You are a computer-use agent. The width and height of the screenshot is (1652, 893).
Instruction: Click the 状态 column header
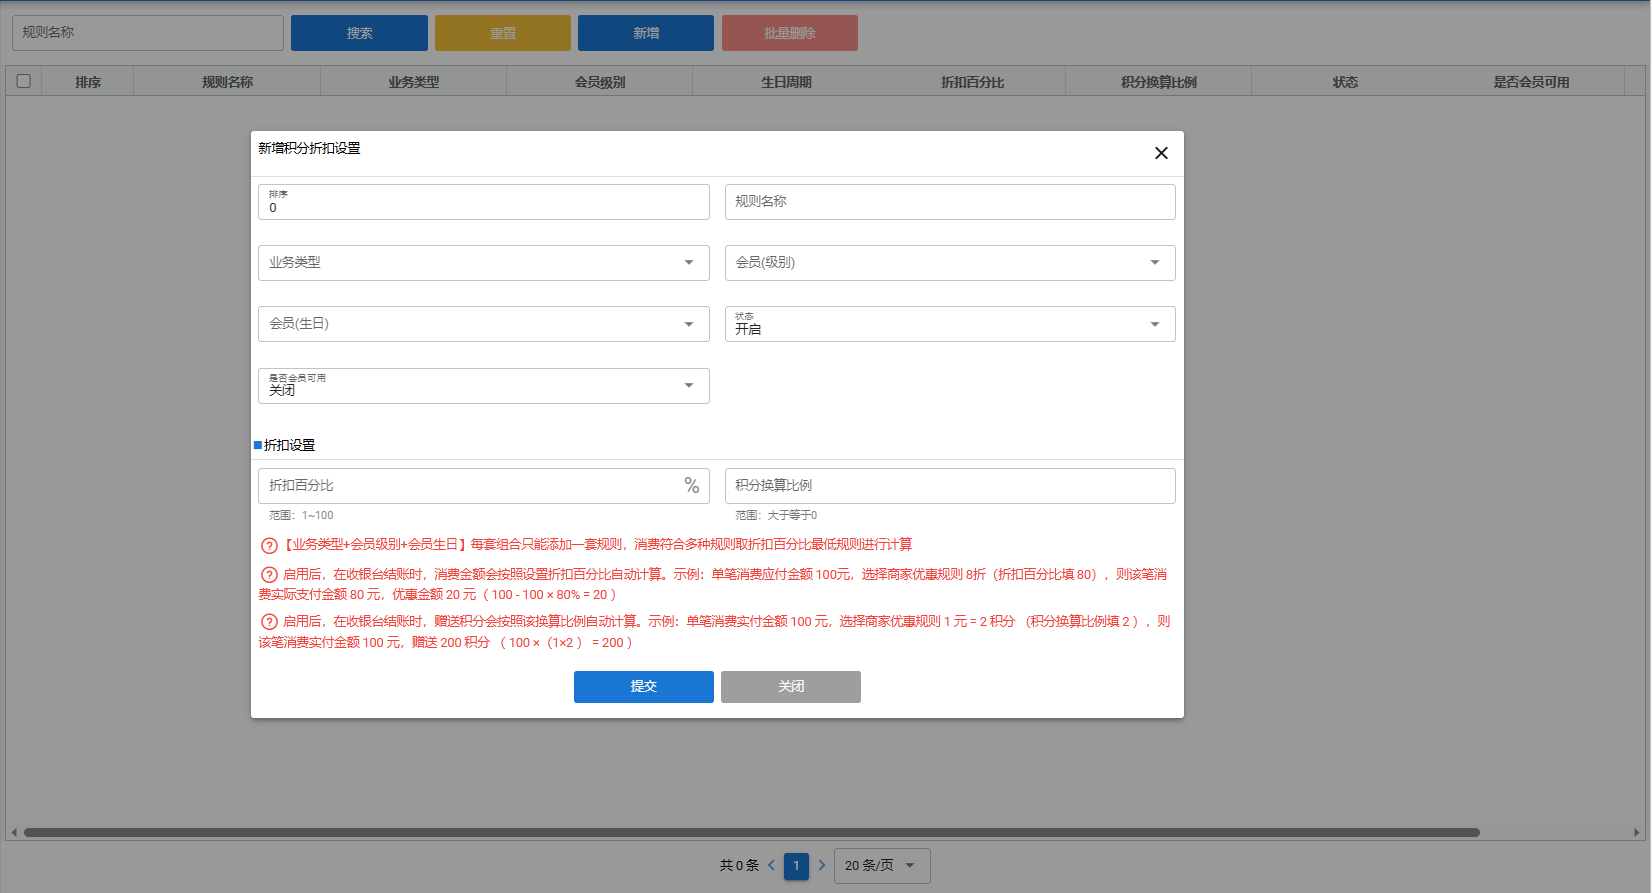click(x=1345, y=82)
